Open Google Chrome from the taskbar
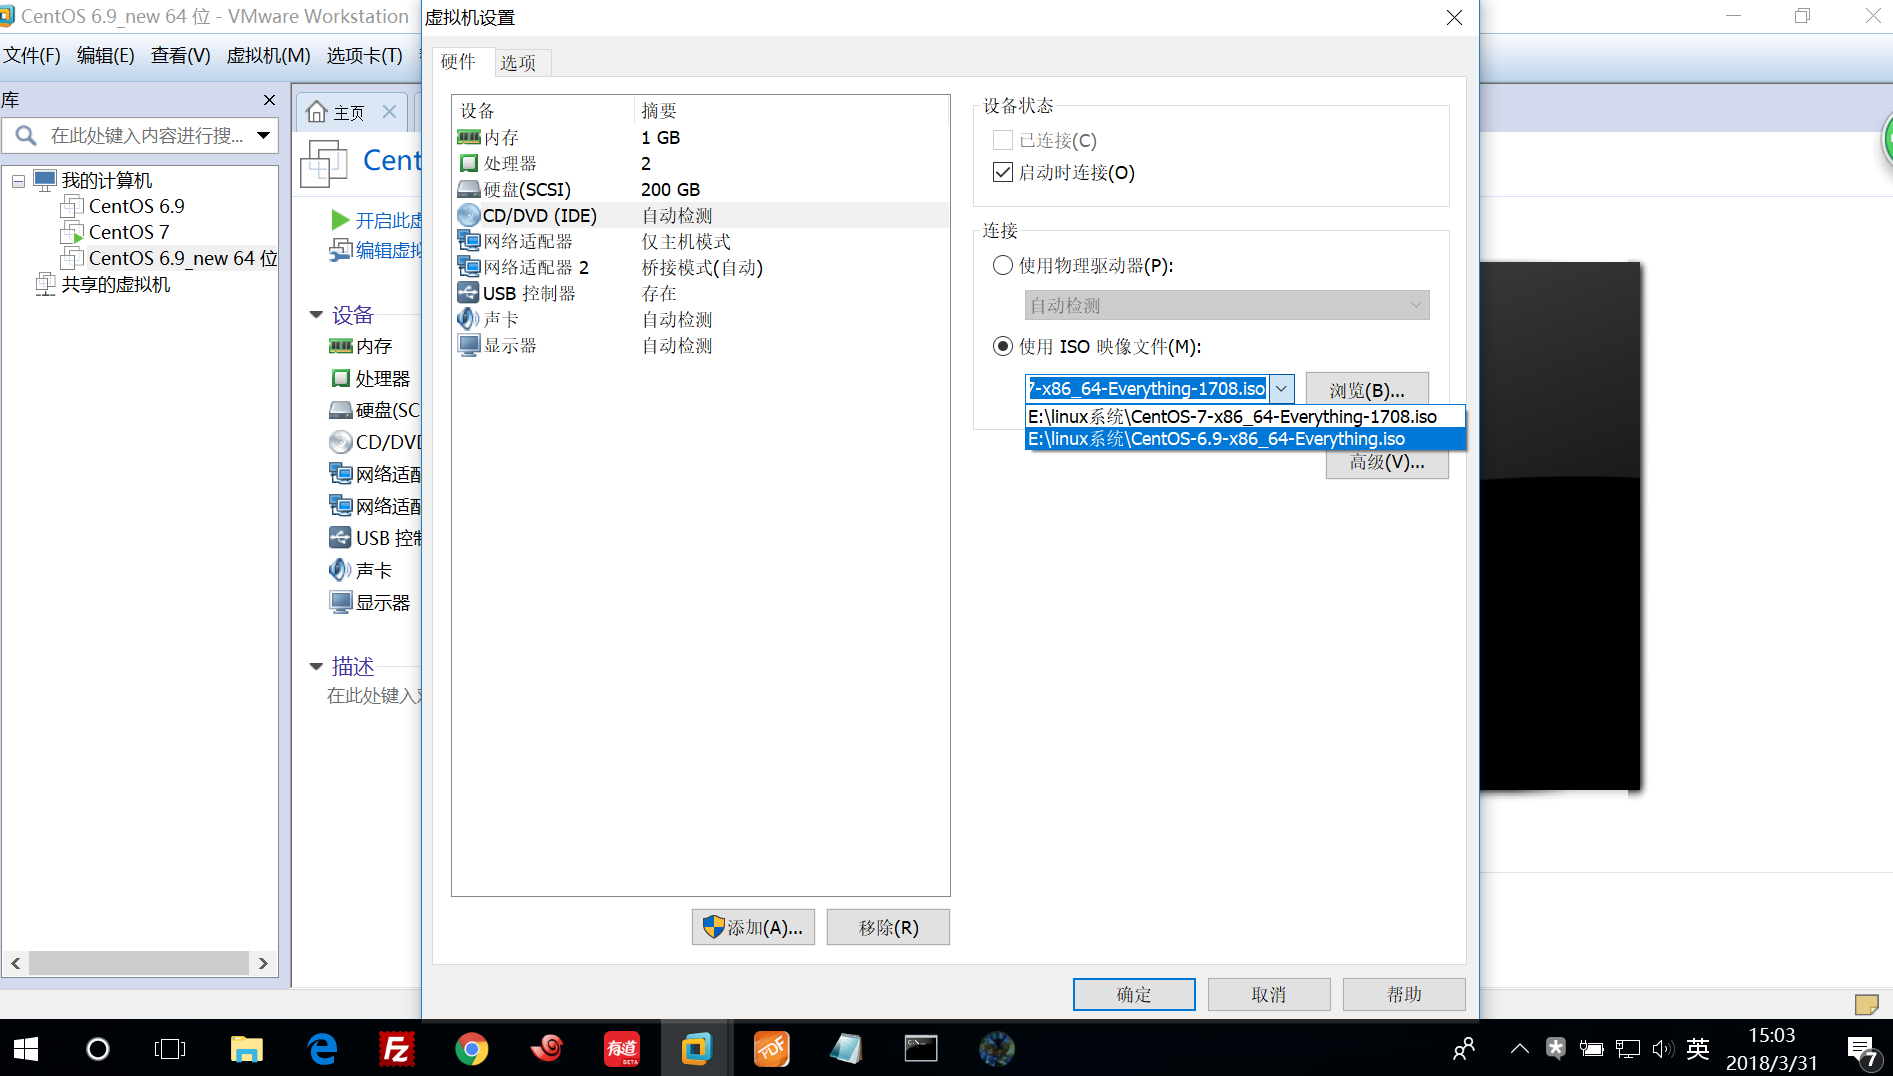The width and height of the screenshot is (1893, 1076). (x=472, y=1048)
